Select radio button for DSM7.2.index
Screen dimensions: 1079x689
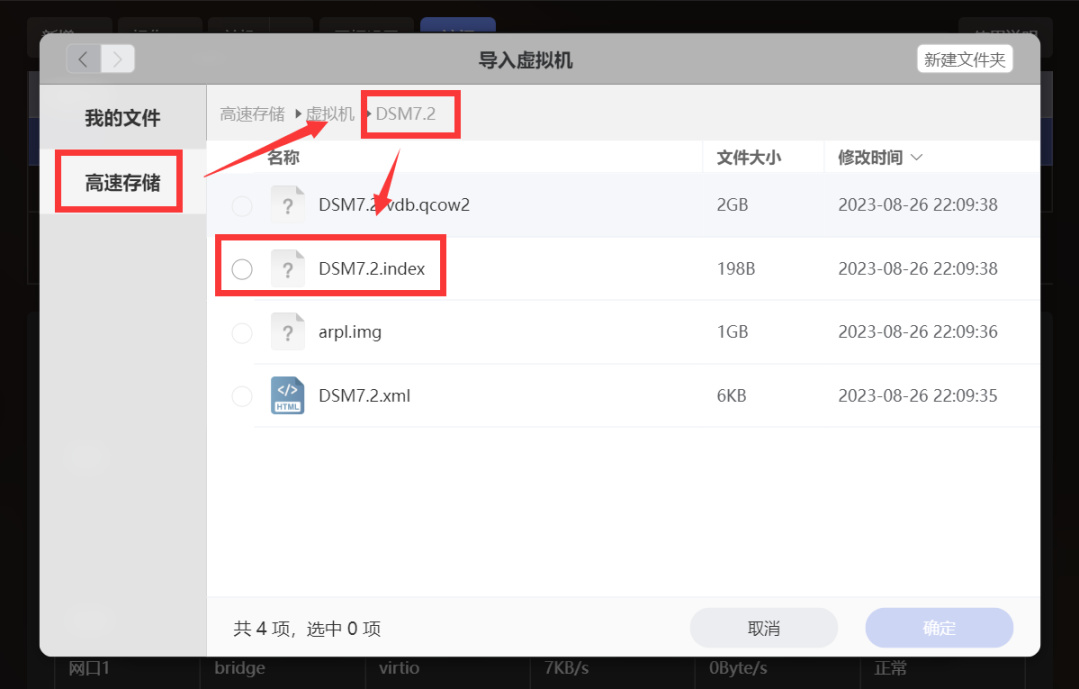click(x=242, y=269)
